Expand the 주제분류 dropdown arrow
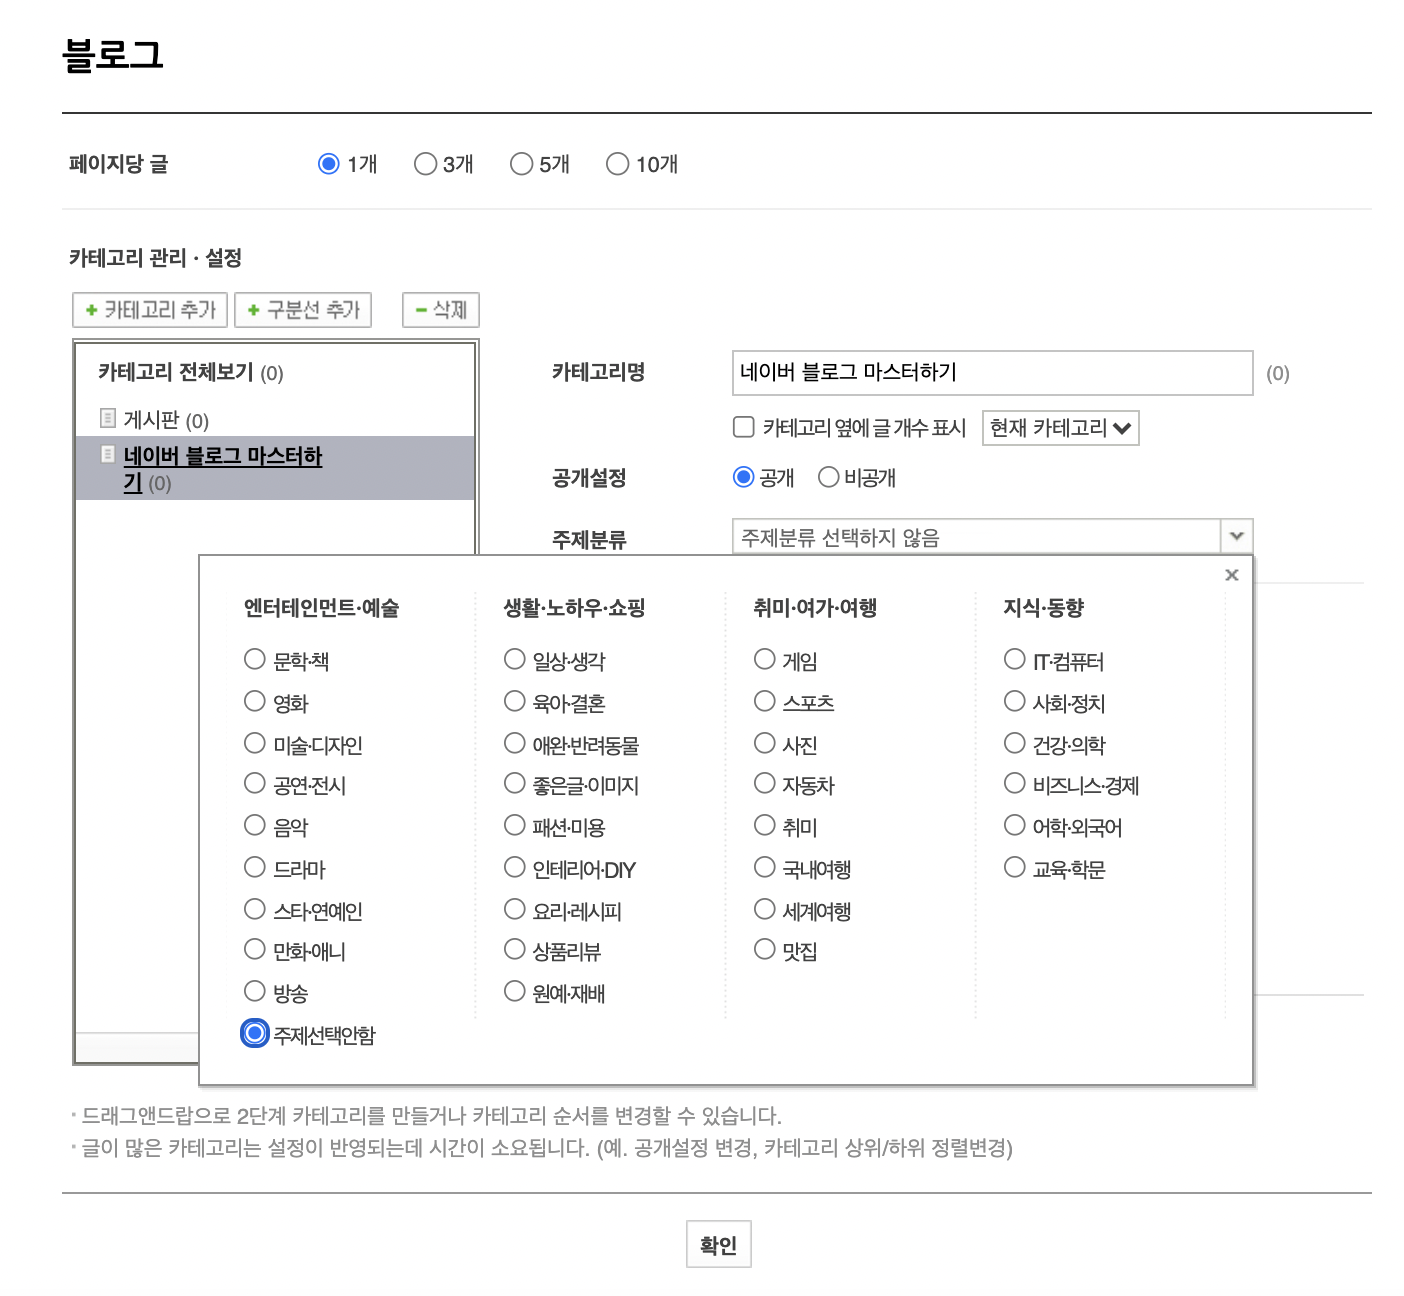This screenshot has height=1296, width=1404. click(1237, 536)
